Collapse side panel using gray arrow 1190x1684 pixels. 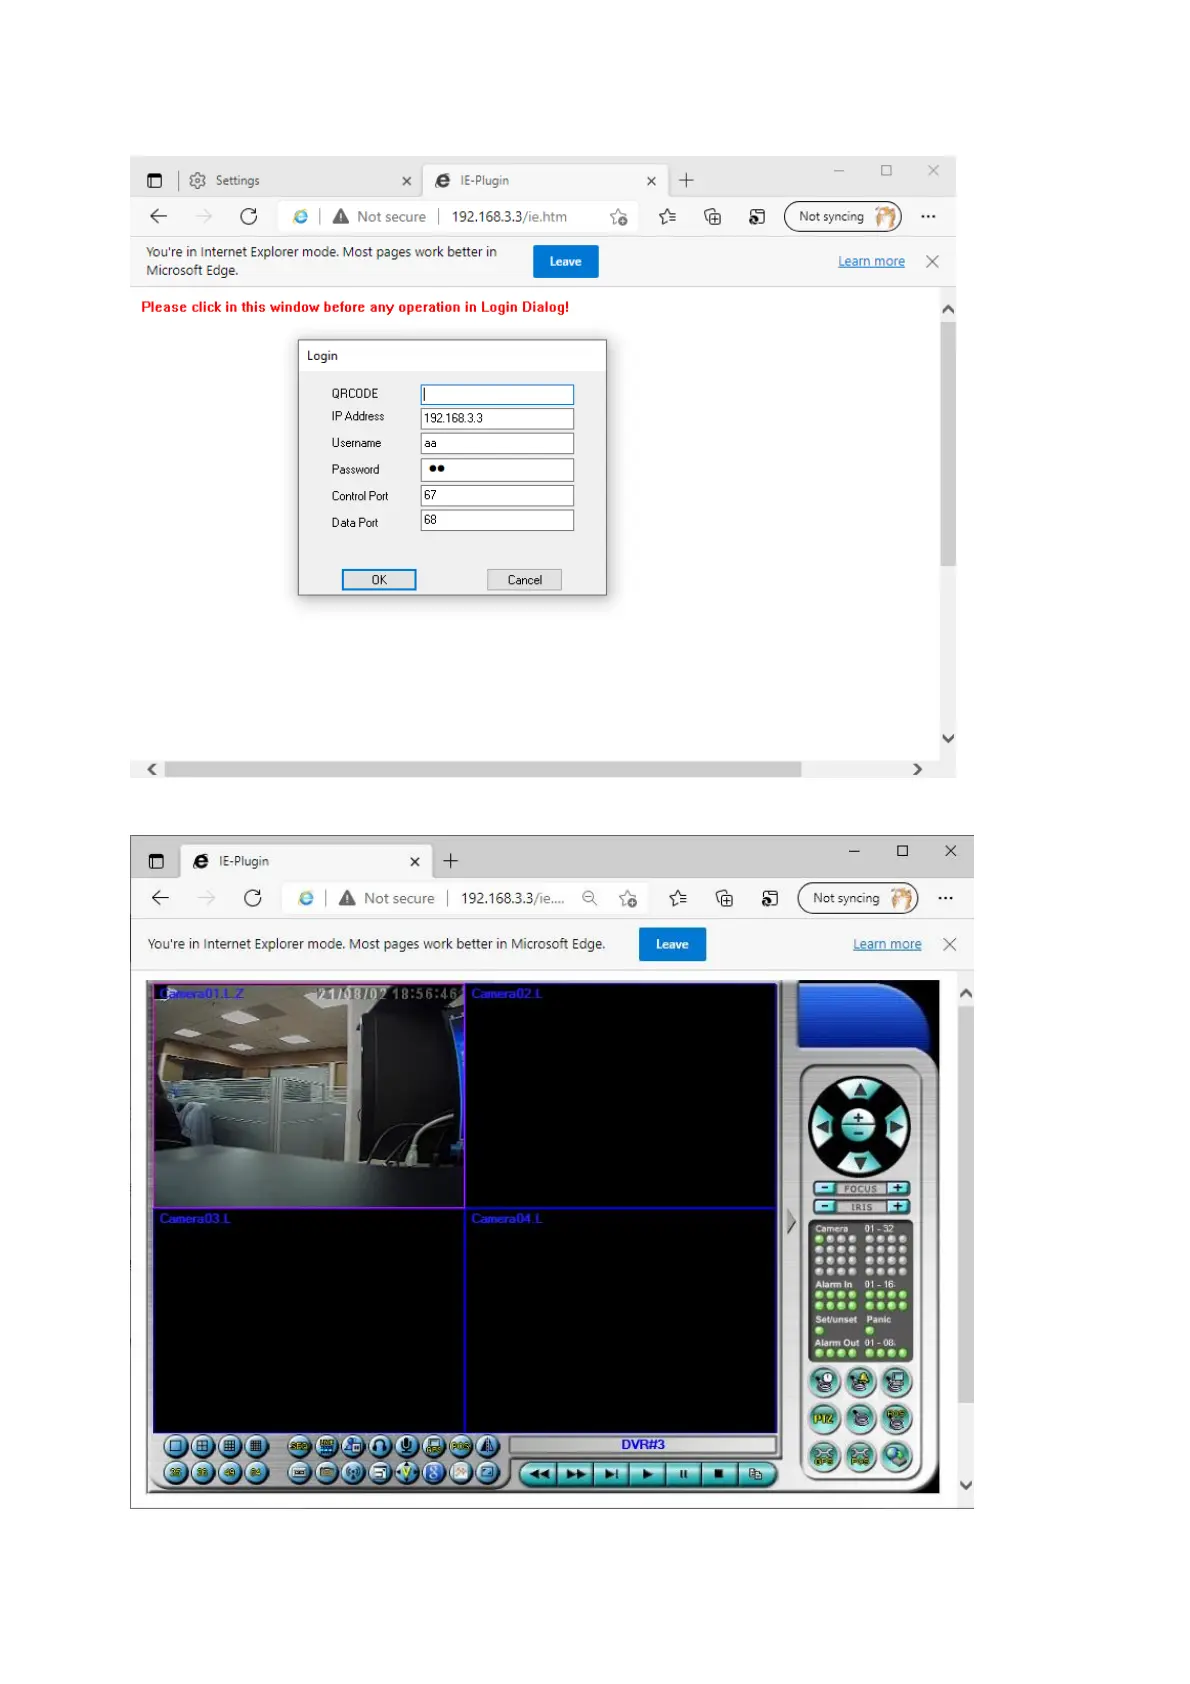[x=791, y=1221]
